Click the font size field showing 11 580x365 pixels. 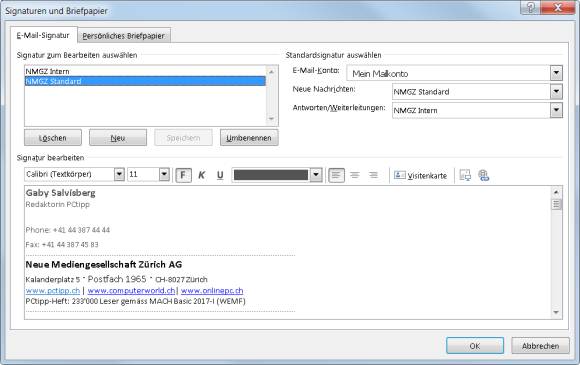(143, 174)
